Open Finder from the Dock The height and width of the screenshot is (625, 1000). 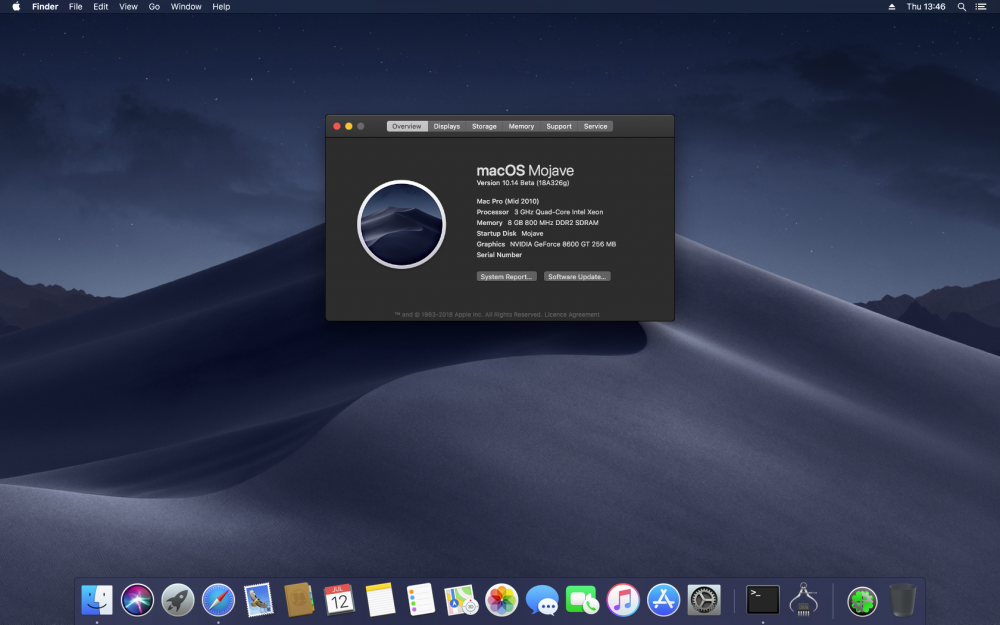tap(97, 600)
